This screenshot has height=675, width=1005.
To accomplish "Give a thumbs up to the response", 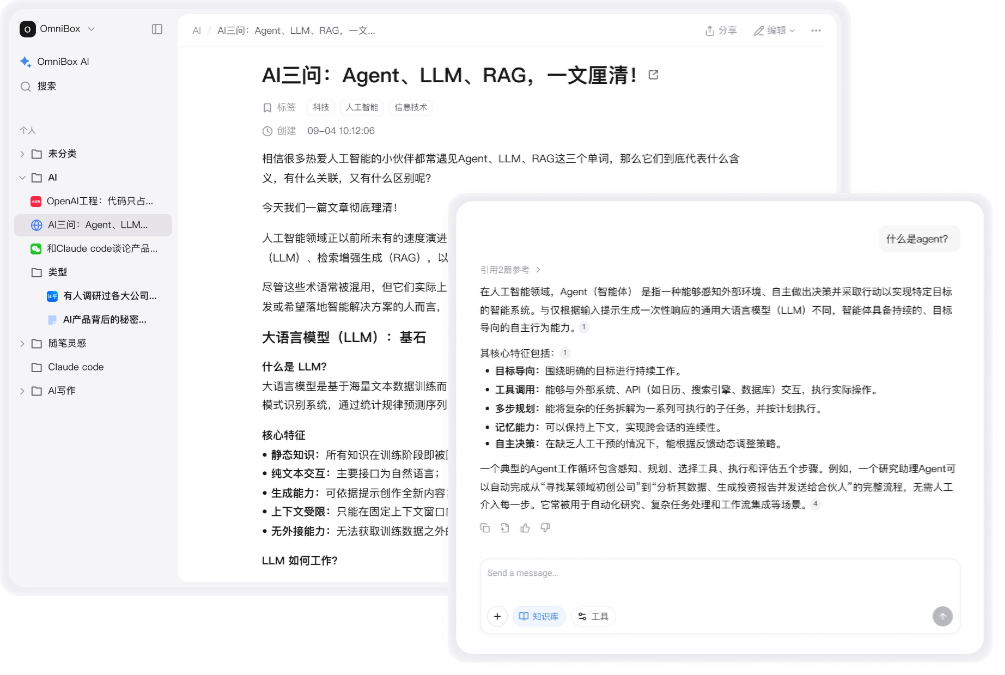I will pyautogui.click(x=523, y=527).
